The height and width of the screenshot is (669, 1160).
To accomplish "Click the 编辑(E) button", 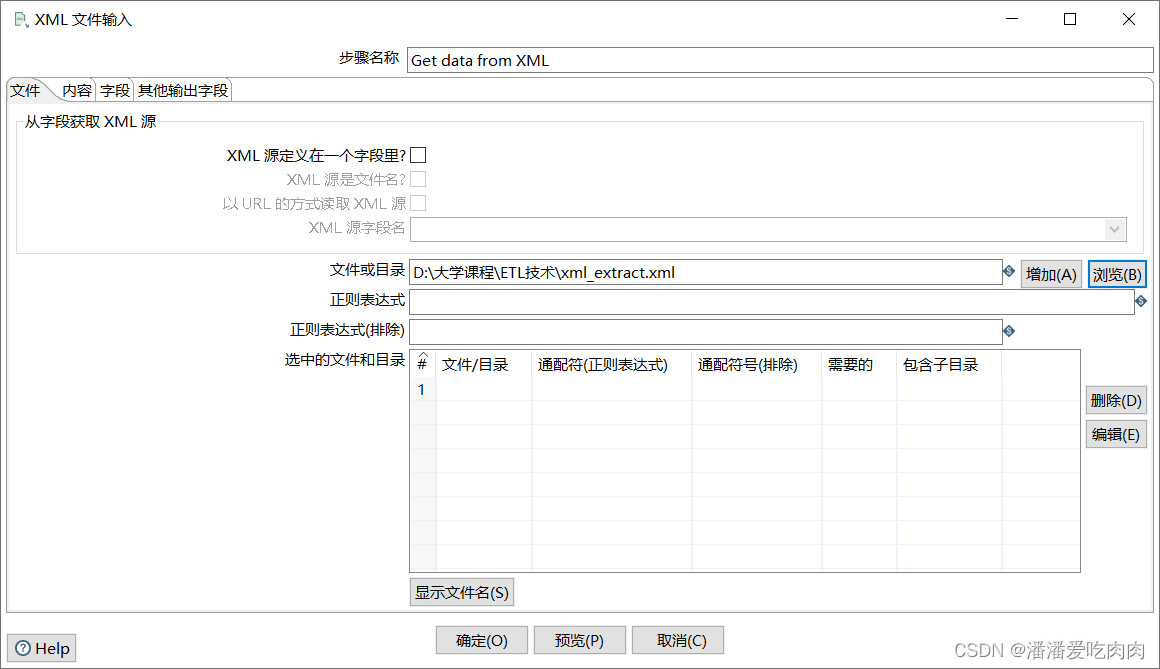I will [1116, 434].
